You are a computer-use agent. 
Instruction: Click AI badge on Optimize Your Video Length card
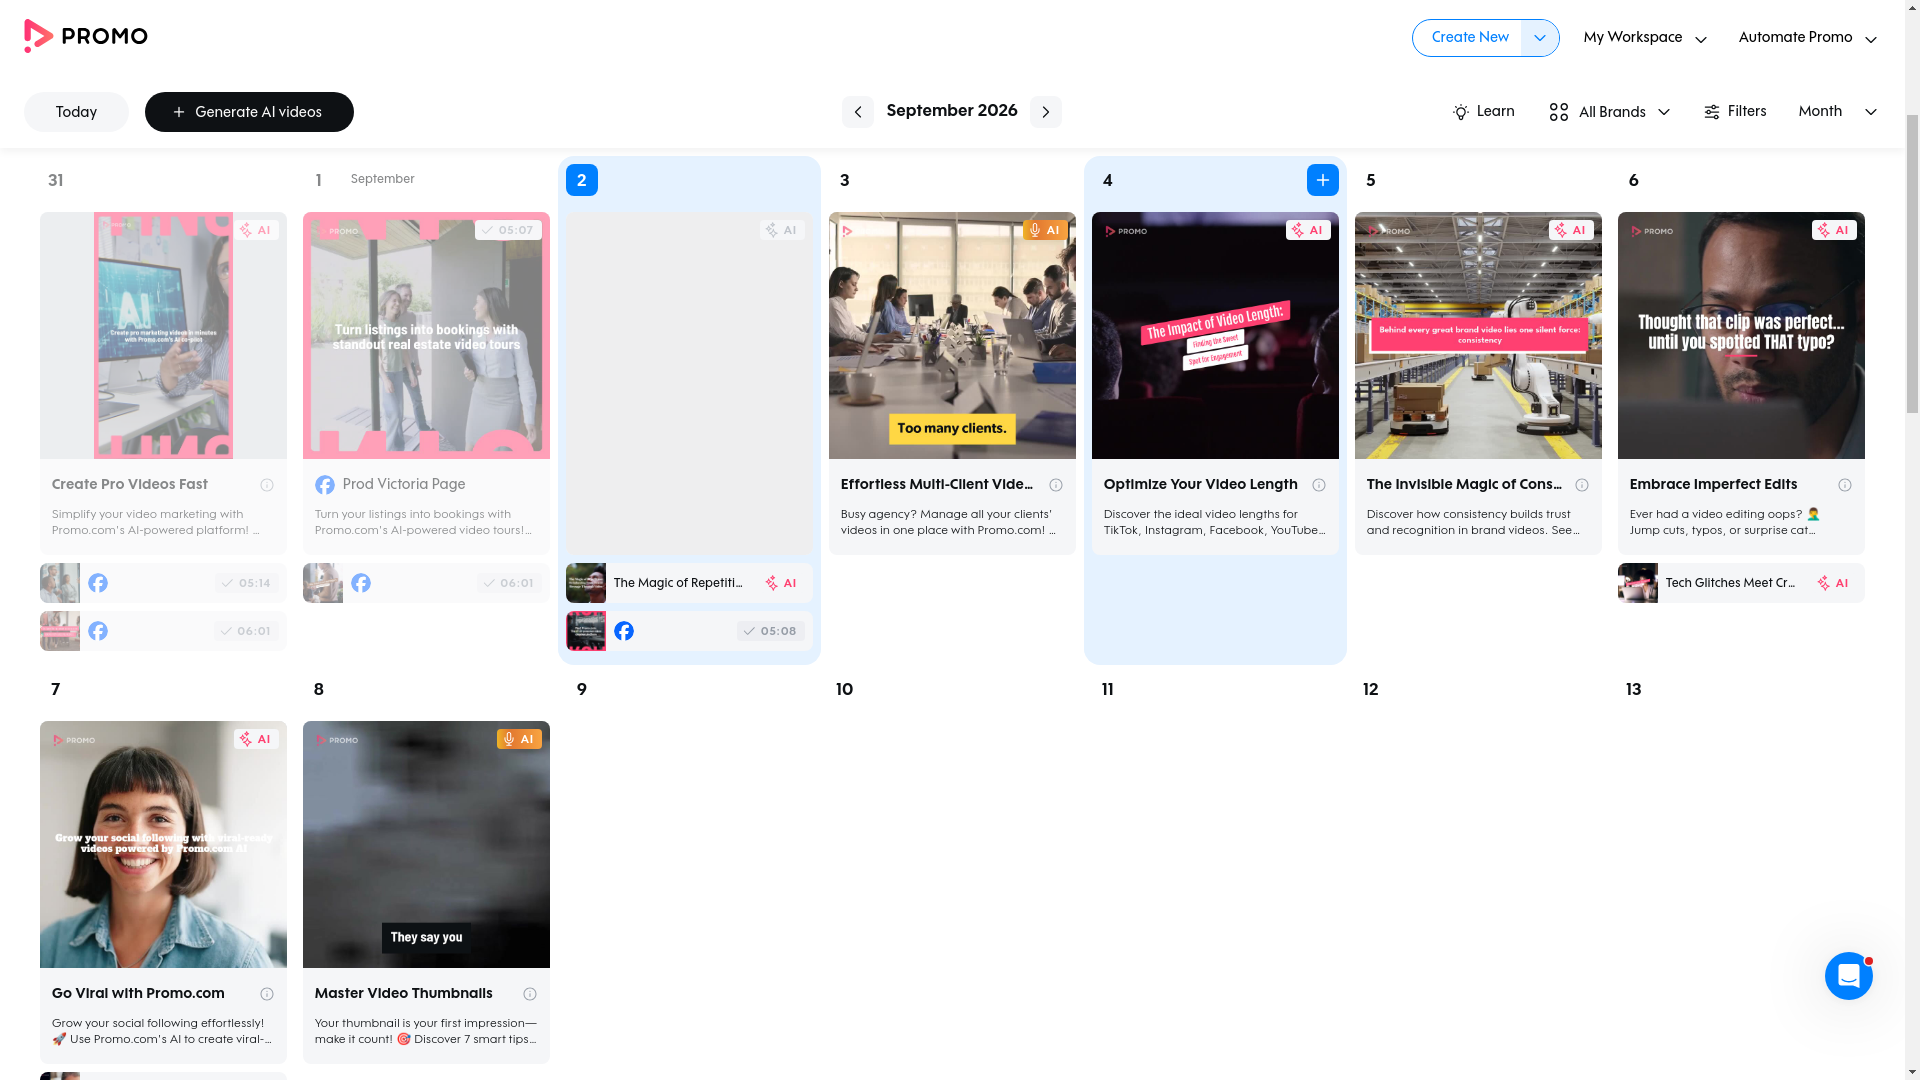point(1307,230)
